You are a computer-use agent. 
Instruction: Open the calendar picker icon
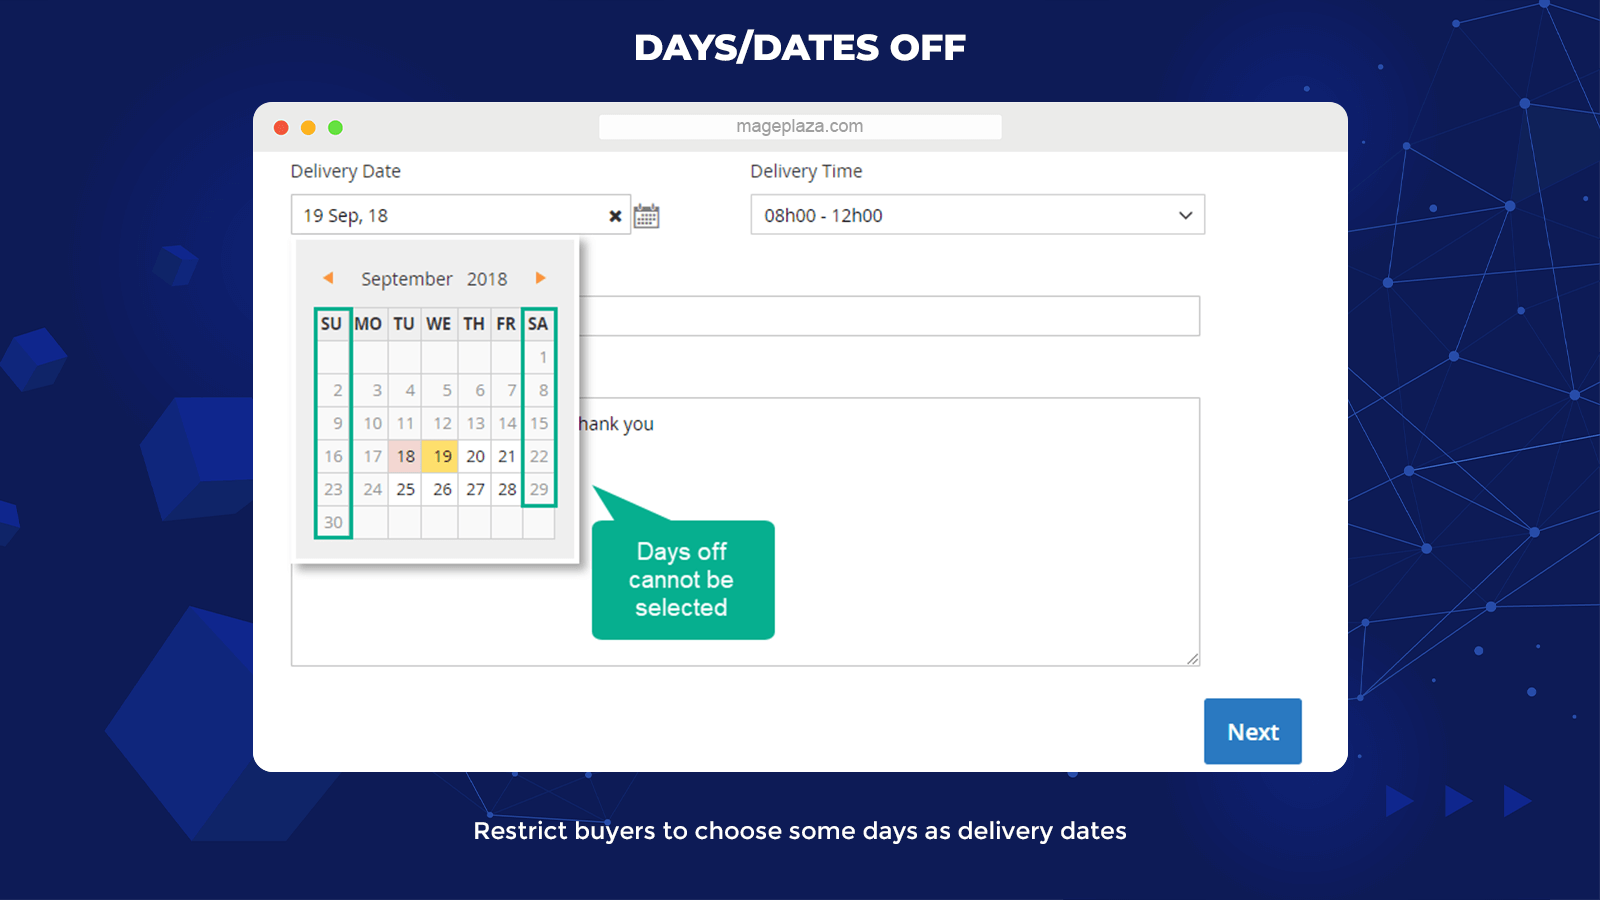[645, 215]
